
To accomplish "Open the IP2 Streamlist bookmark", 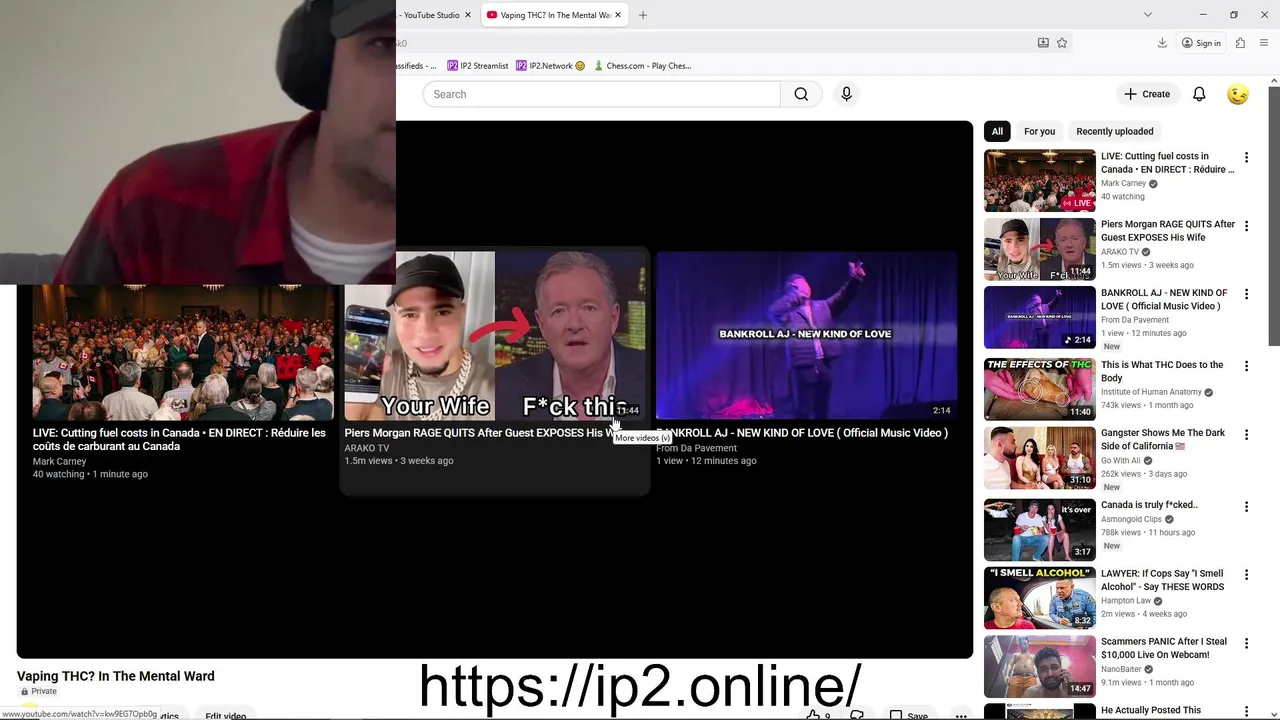I will [x=478, y=66].
